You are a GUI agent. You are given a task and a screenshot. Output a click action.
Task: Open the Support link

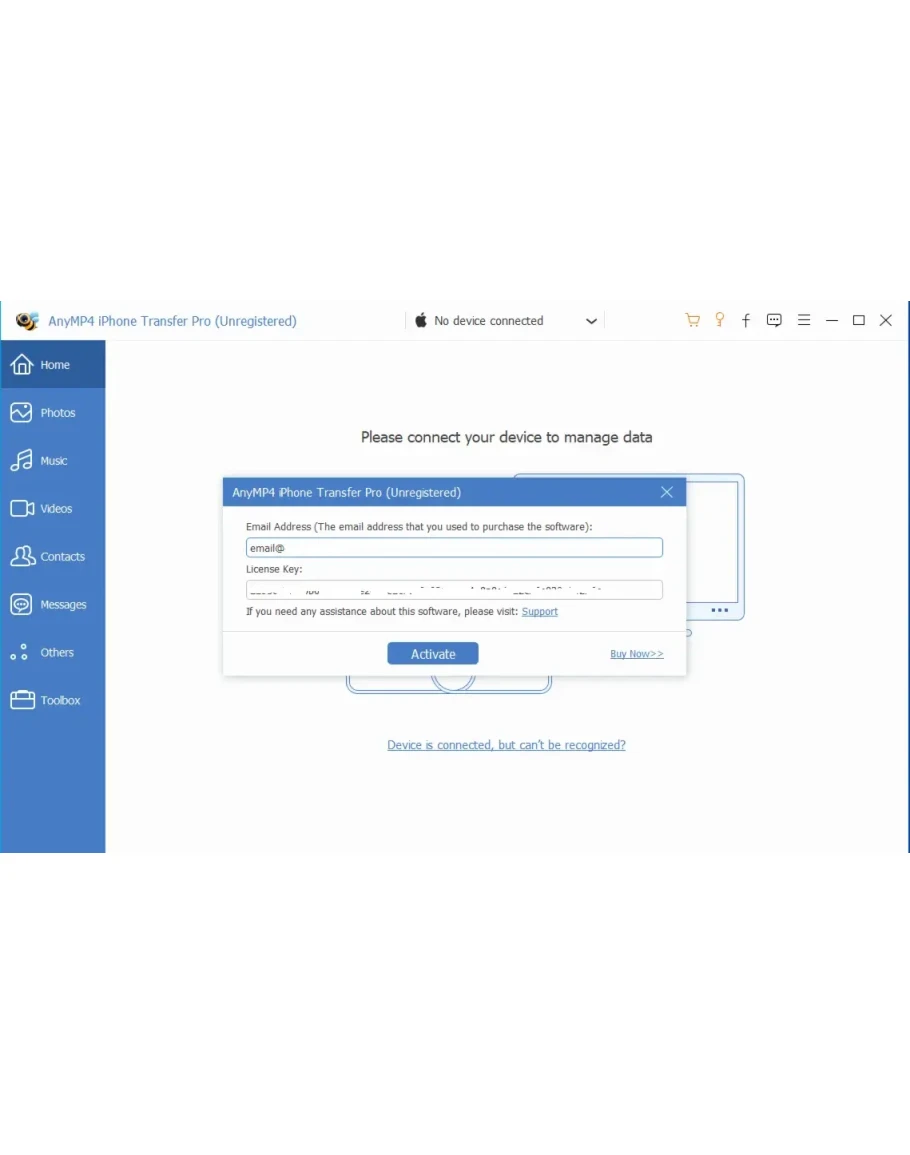pos(540,612)
